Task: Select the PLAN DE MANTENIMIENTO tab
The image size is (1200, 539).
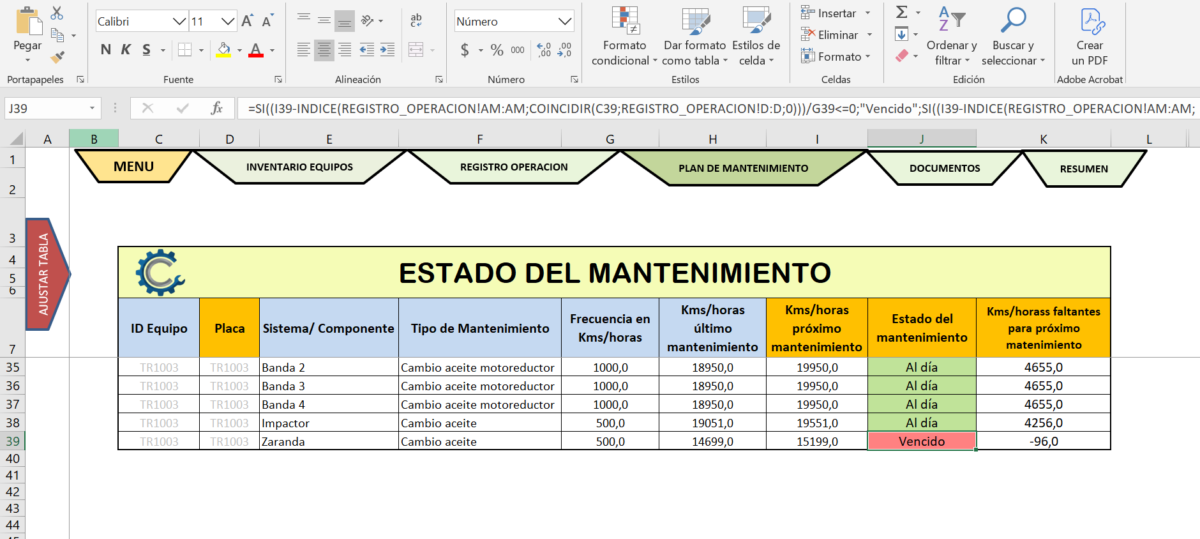Action: pyautogui.click(x=743, y=168)
